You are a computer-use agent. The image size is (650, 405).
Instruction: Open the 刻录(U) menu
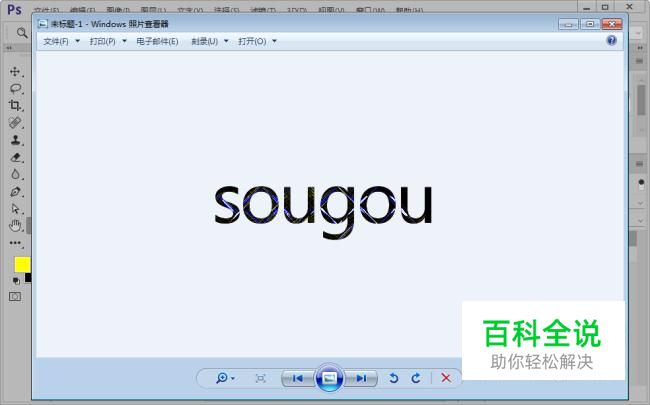tap(204, 41)
